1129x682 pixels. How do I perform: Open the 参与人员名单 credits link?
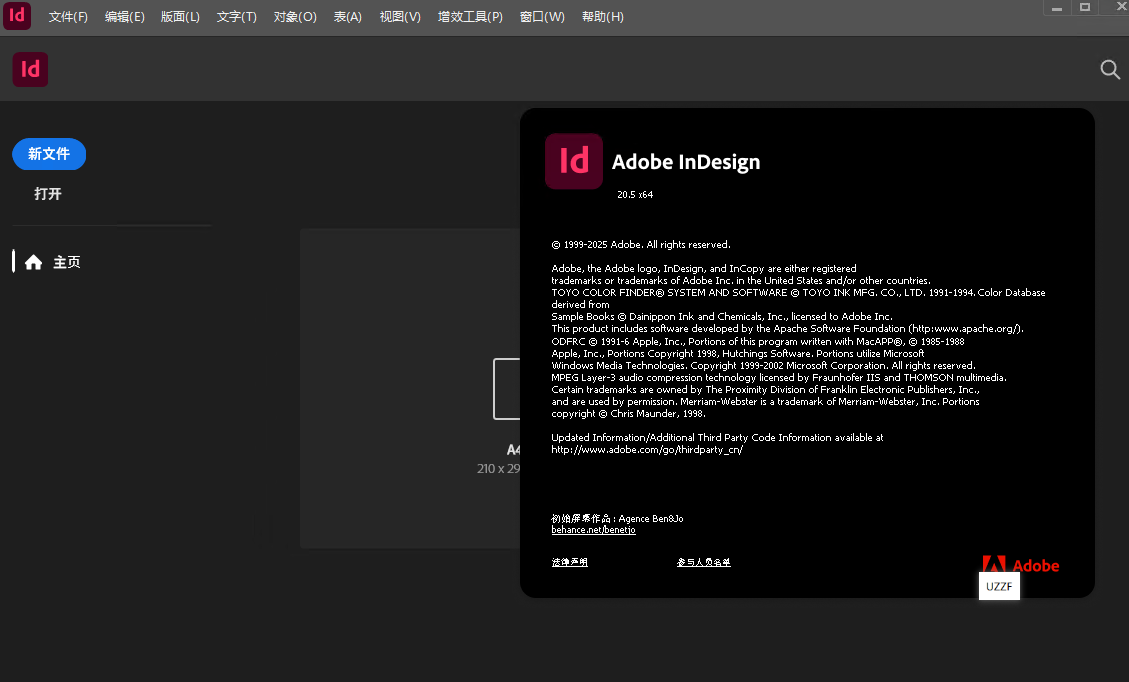pyautogui.click(x=704, y=562)
